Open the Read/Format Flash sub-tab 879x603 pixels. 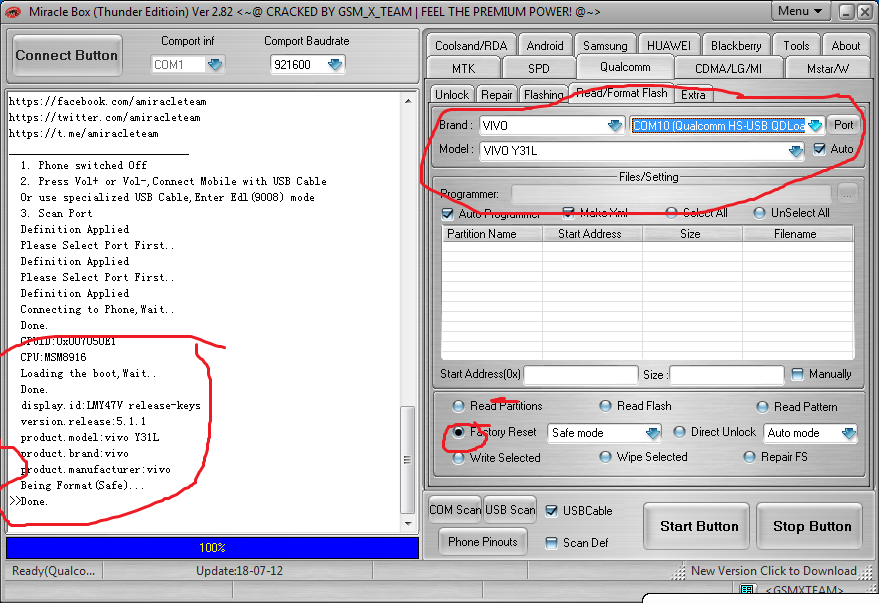[622, 92]
